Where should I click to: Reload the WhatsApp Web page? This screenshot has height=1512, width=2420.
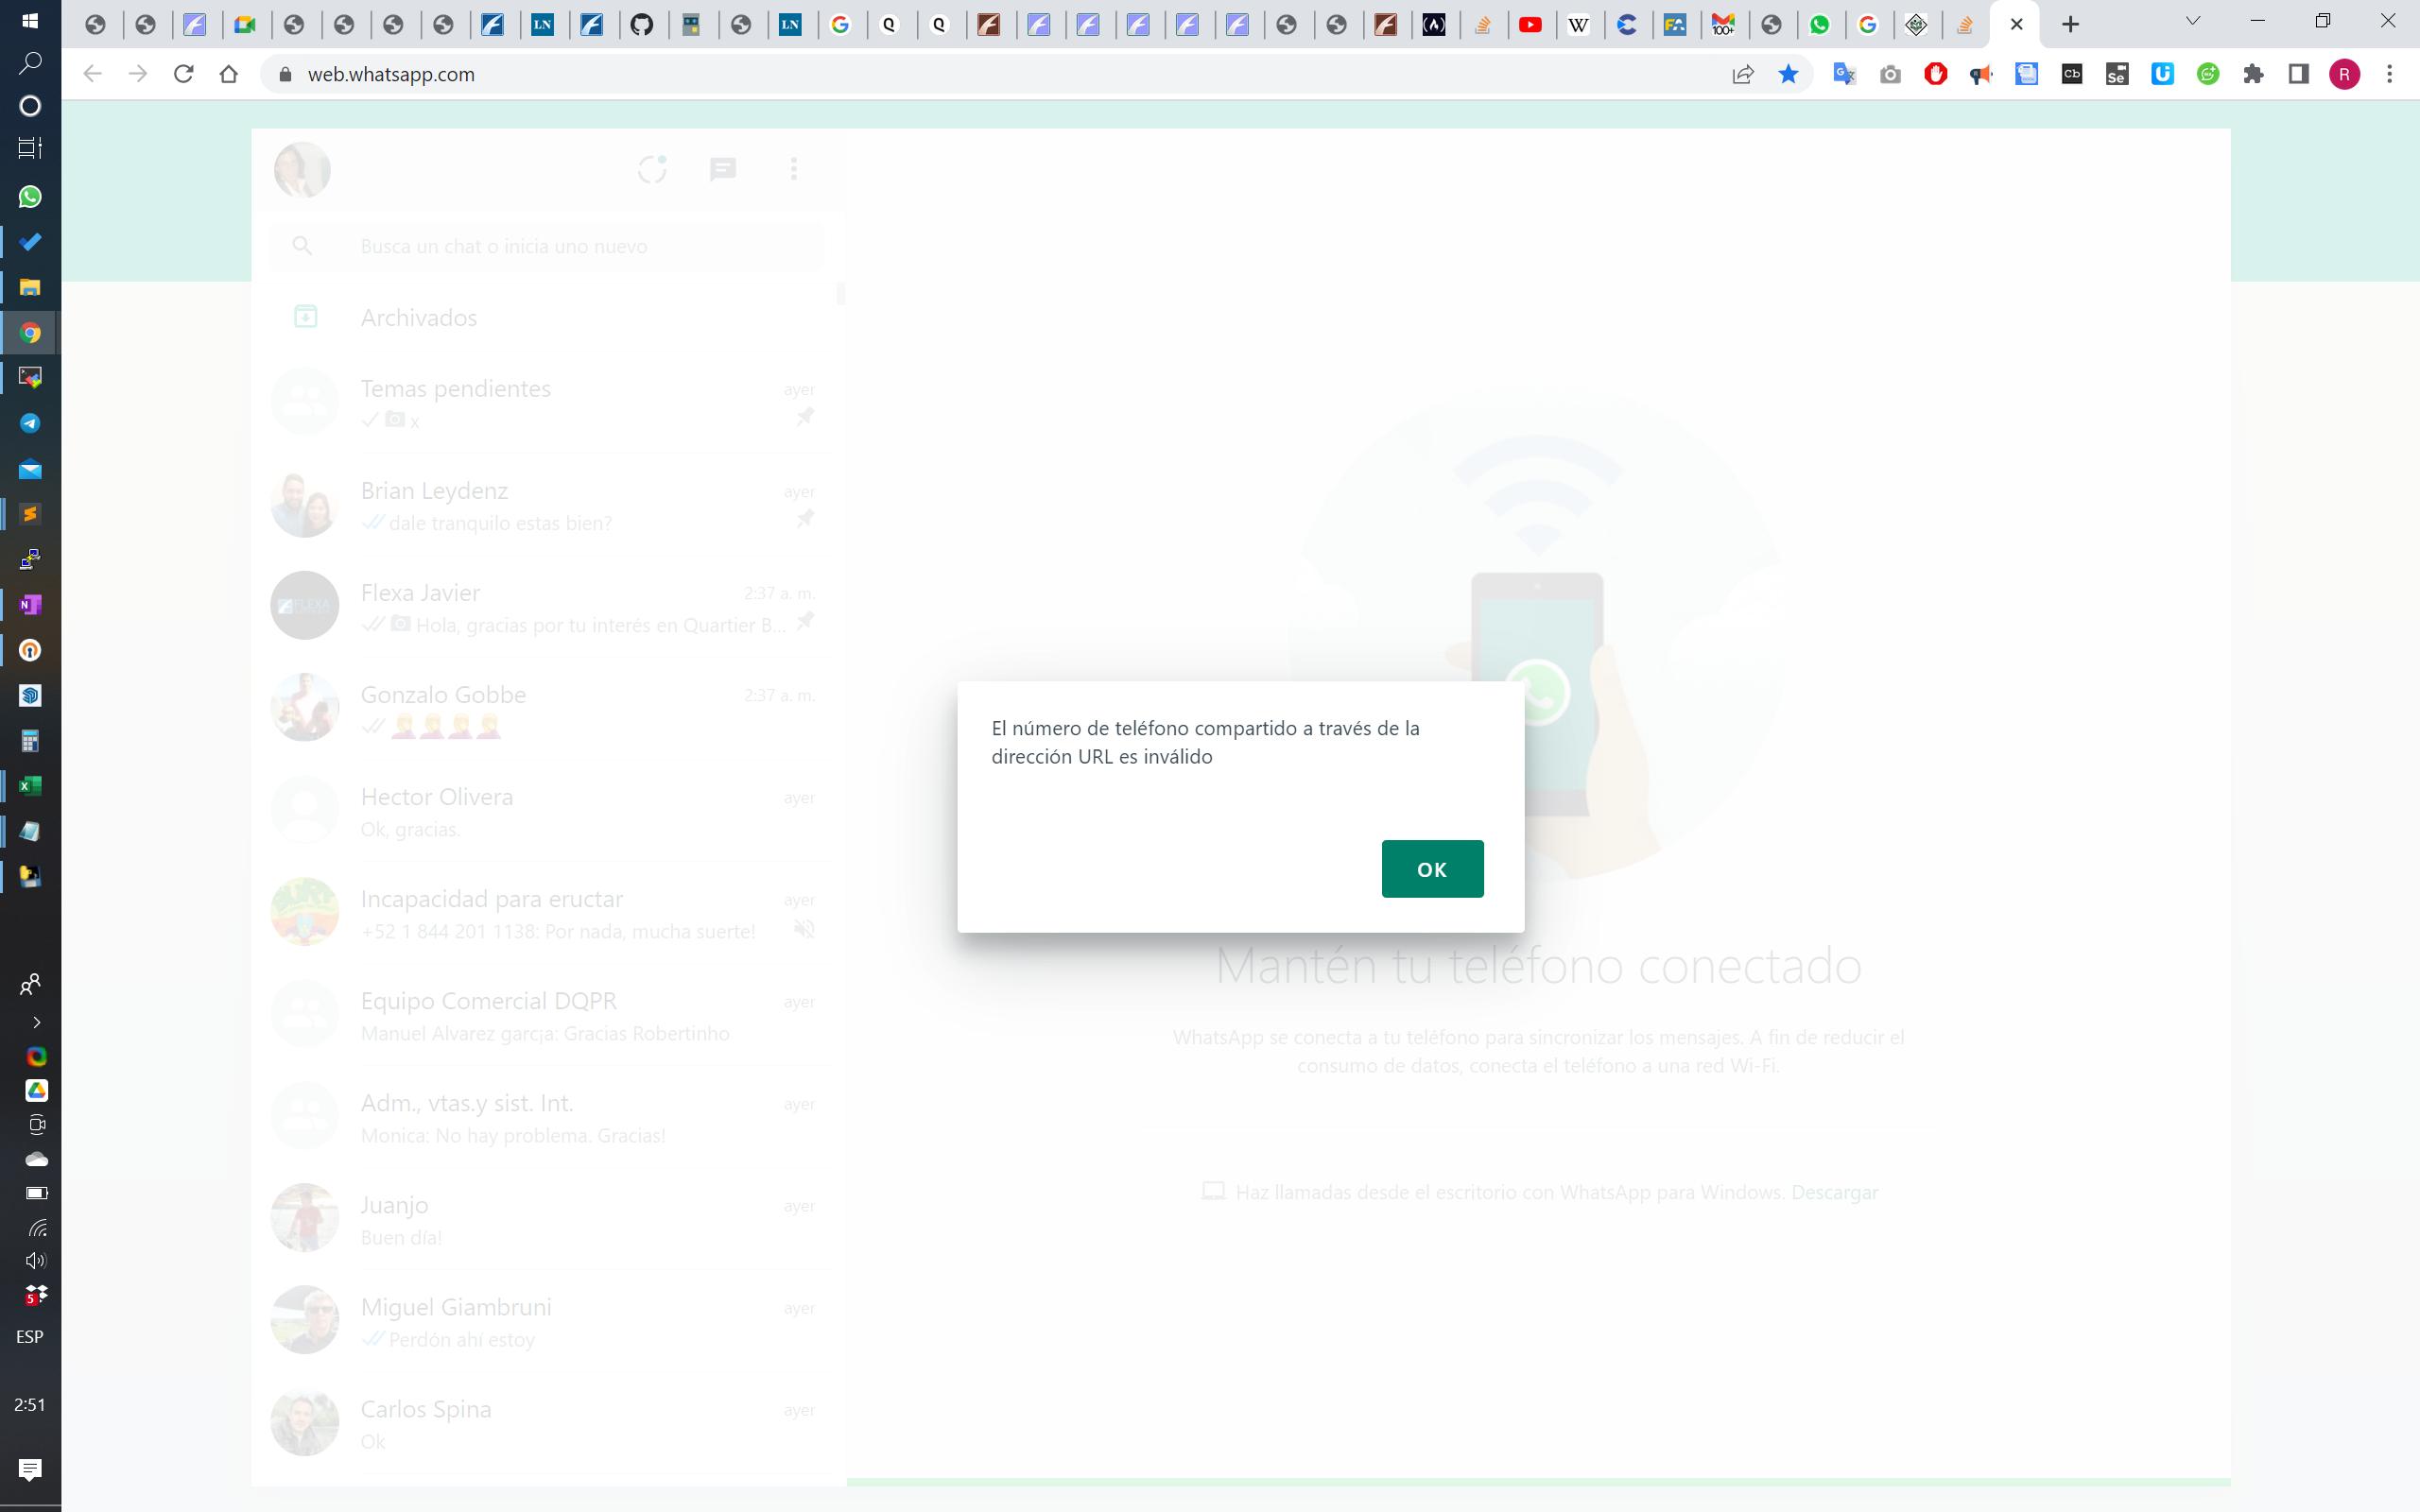183,74
